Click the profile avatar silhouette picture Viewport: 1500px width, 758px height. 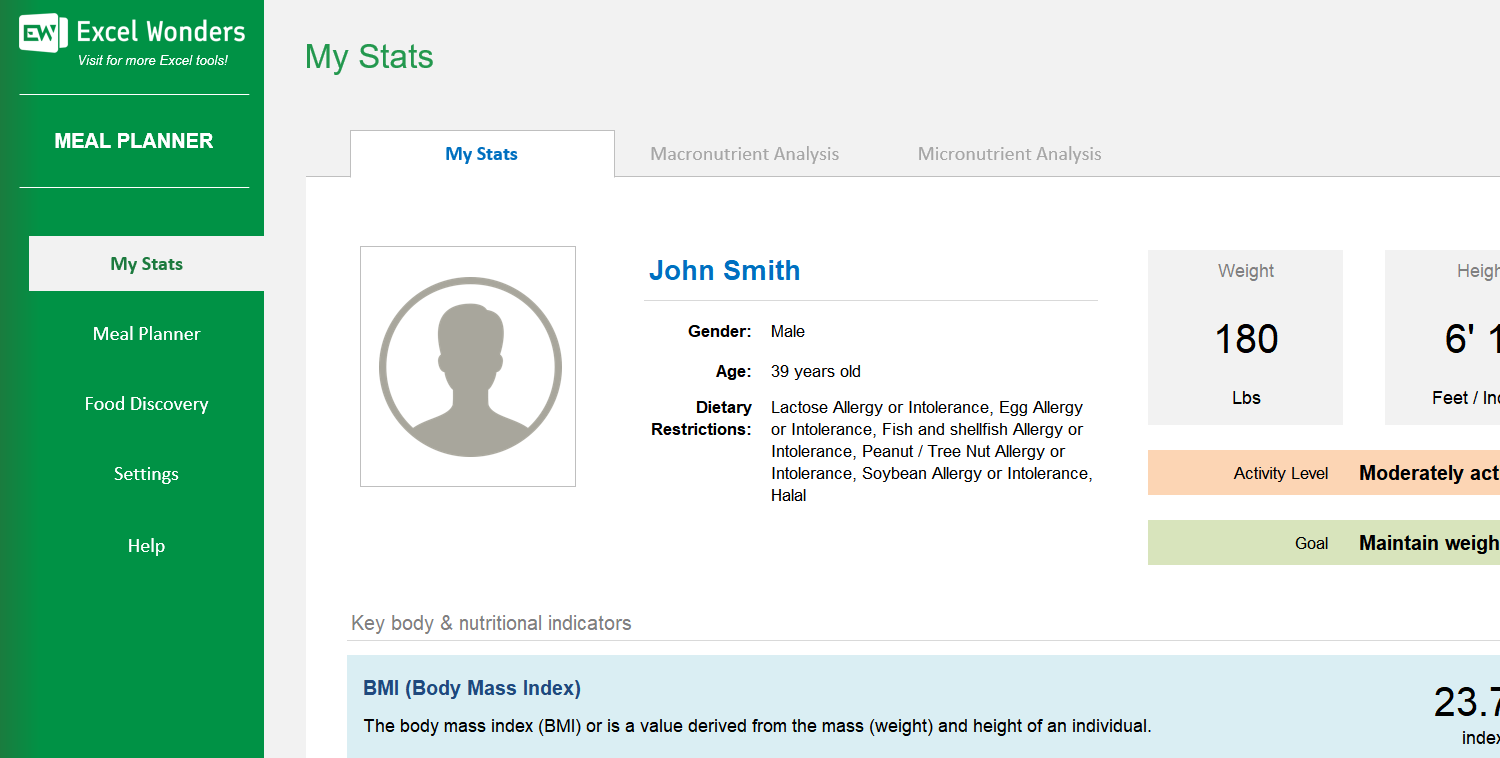click(468, 367)
